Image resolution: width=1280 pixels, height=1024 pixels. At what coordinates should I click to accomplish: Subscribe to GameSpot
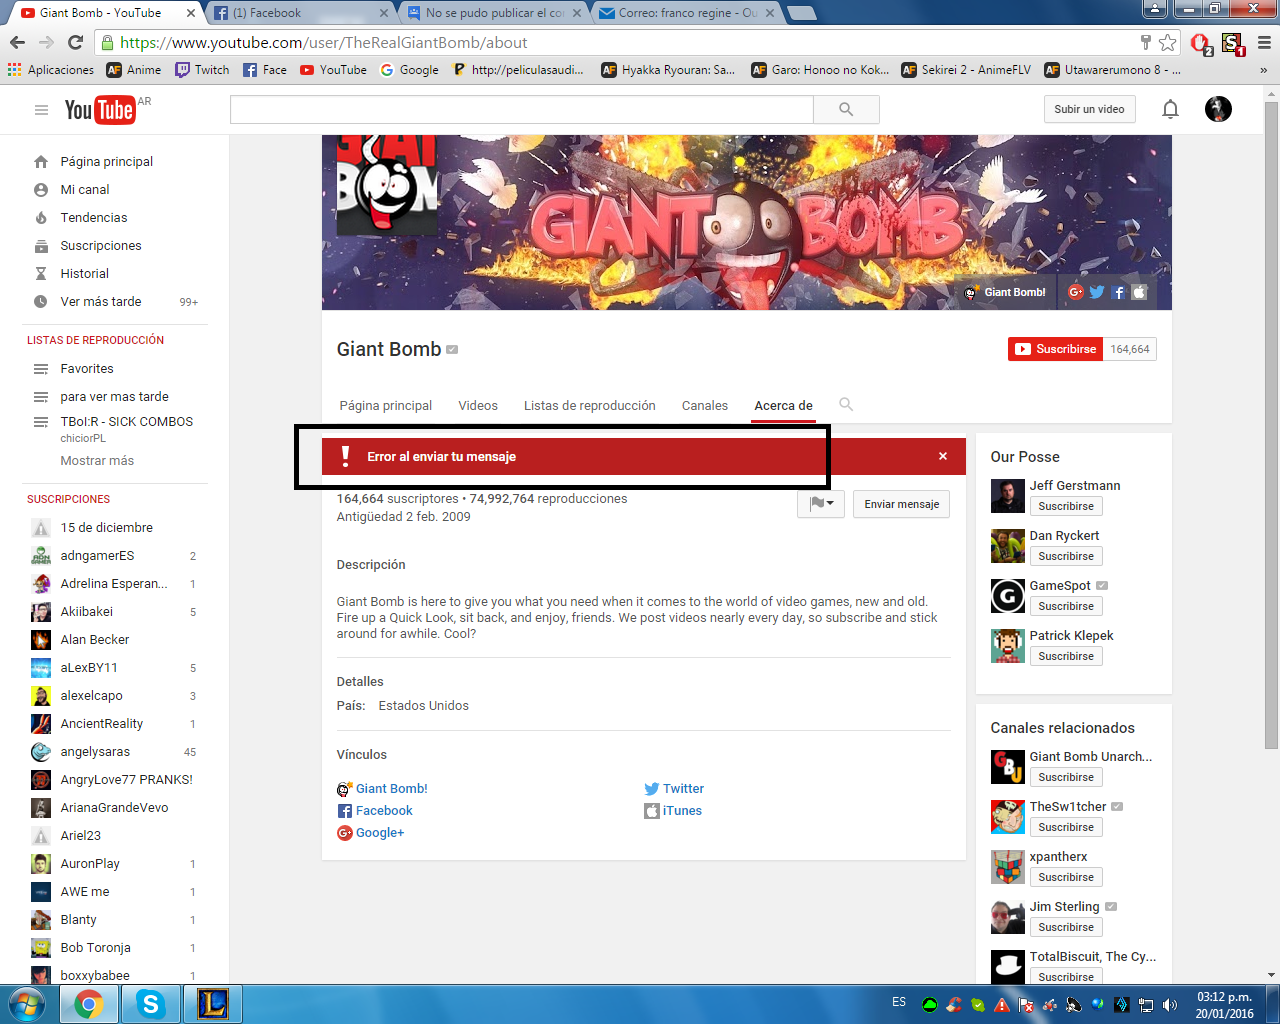pyautogui.click(x=1066, y=606)
